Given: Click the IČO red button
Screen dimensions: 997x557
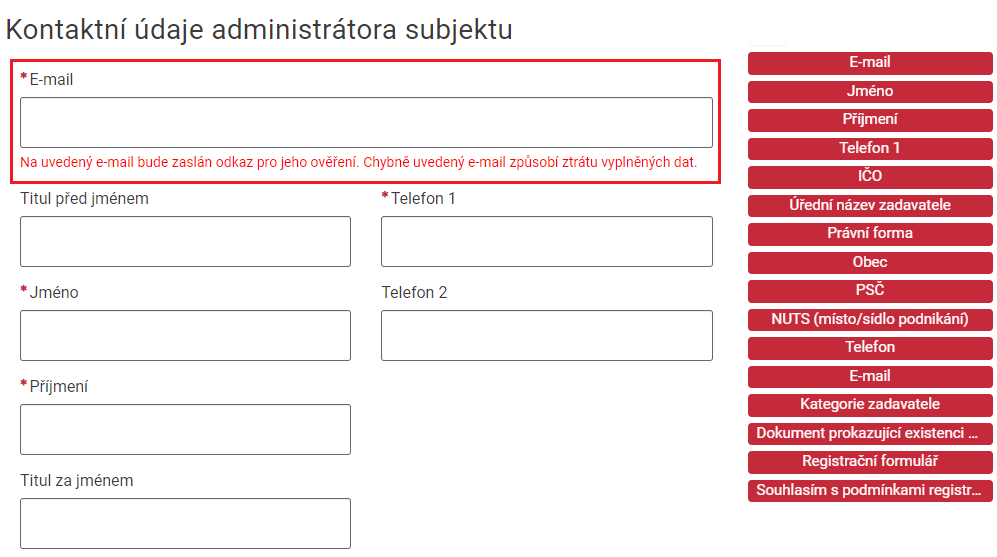Looking at the screenshot, I should (870, 177).
